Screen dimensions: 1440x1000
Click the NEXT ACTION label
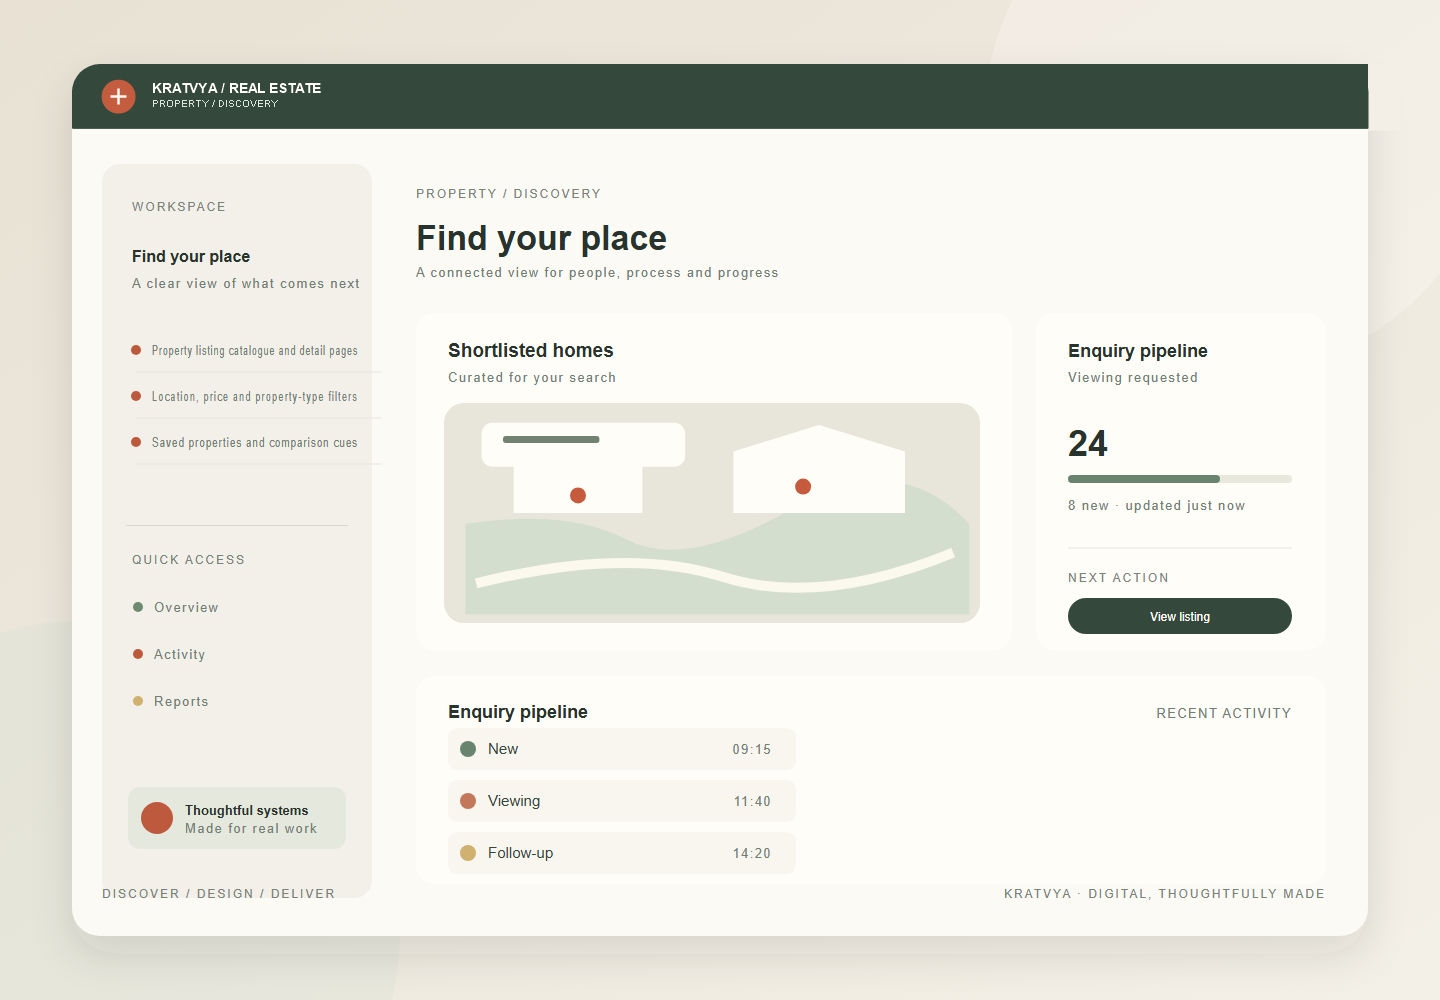(1119, 578)
